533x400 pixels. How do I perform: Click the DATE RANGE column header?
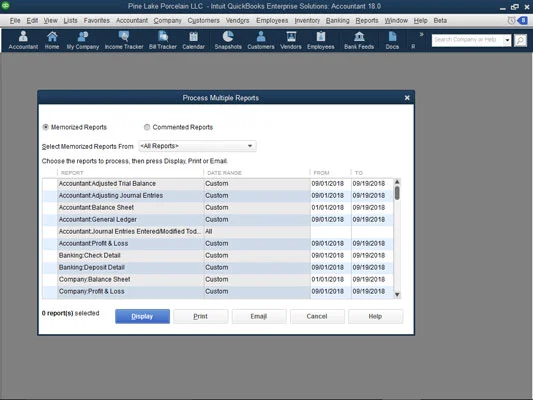click(224, 173)
